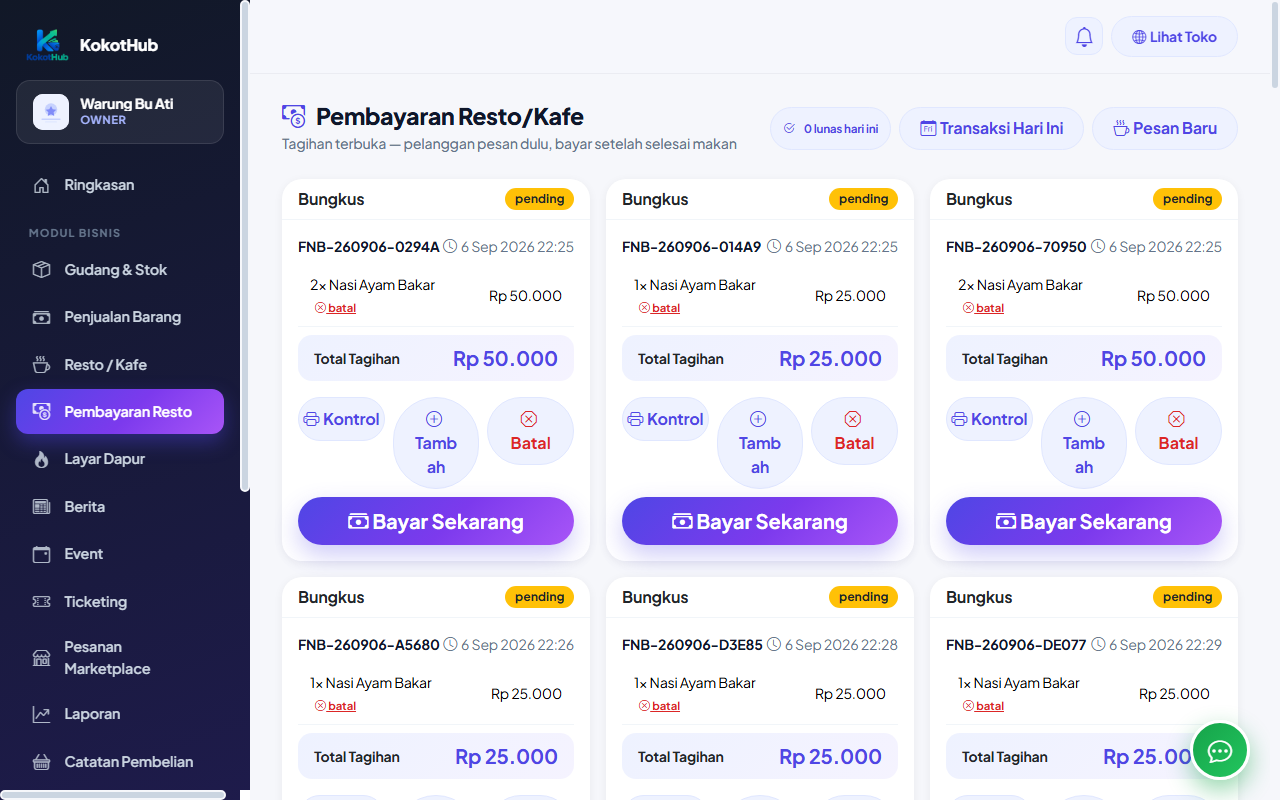Image resolution: width=1280 pixels, height=800 pixels.
Task: Open the Penjualan Barang module
Action: [x=120, y=317]
